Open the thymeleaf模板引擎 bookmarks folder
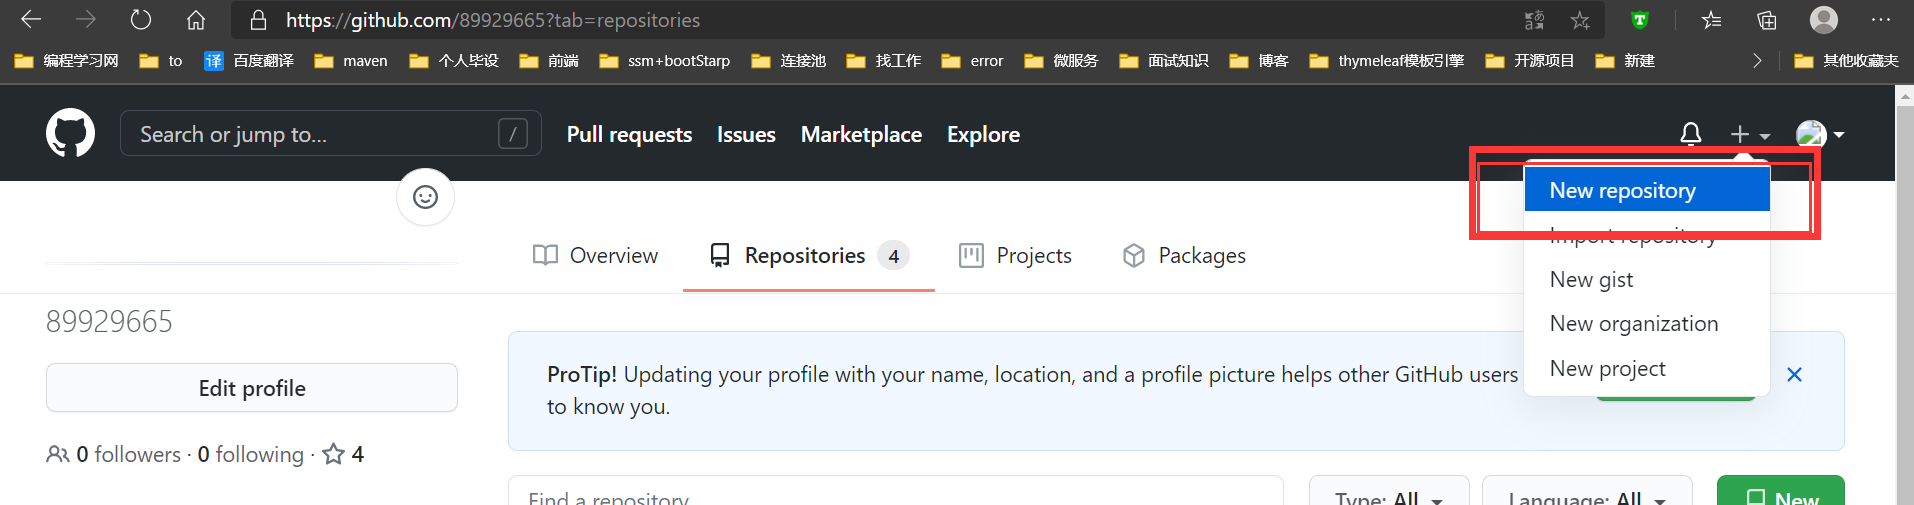The image size is (1914, 505). click(1387, 61)
